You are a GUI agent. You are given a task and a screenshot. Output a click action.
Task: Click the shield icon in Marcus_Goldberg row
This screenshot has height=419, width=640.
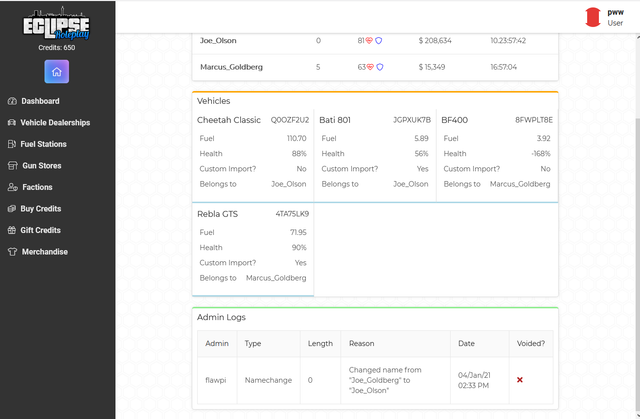[x=380, y=67]
